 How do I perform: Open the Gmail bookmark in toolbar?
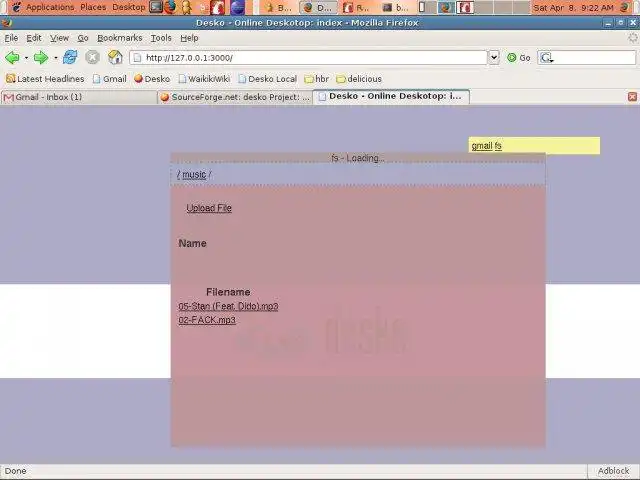pos(109,79)
